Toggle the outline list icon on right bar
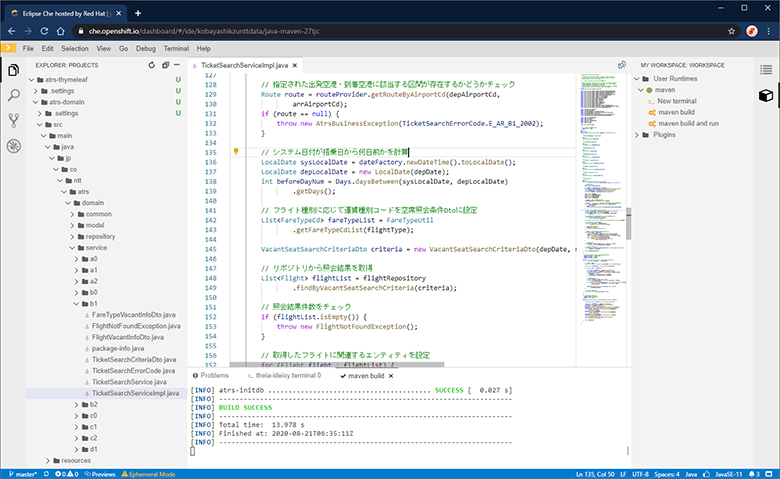 [x=766, y=70]
